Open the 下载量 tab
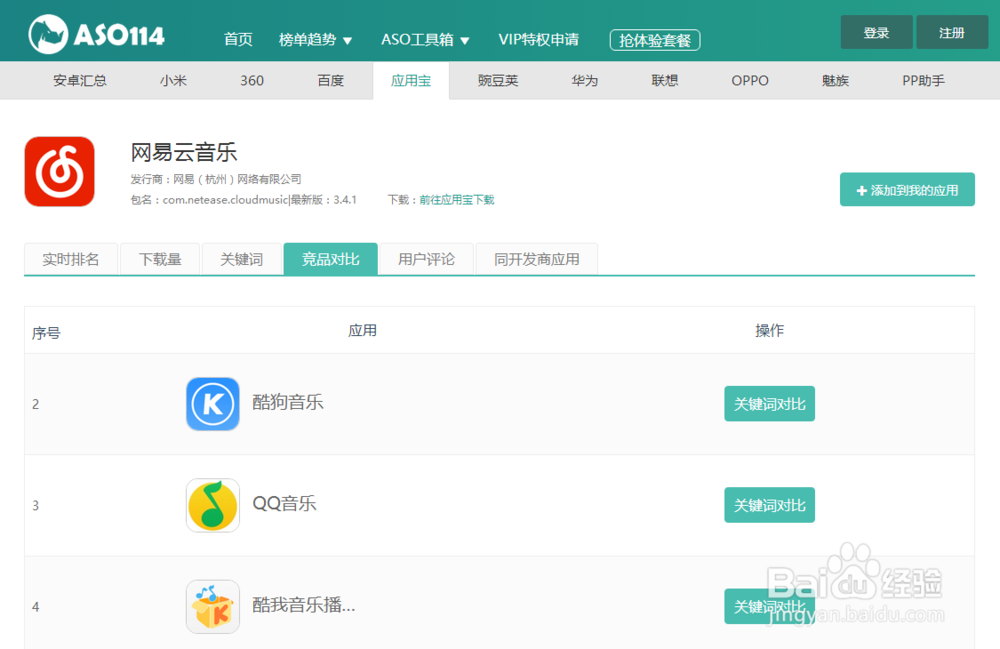The image size is (1000, 649). click(x=160, y=259)
